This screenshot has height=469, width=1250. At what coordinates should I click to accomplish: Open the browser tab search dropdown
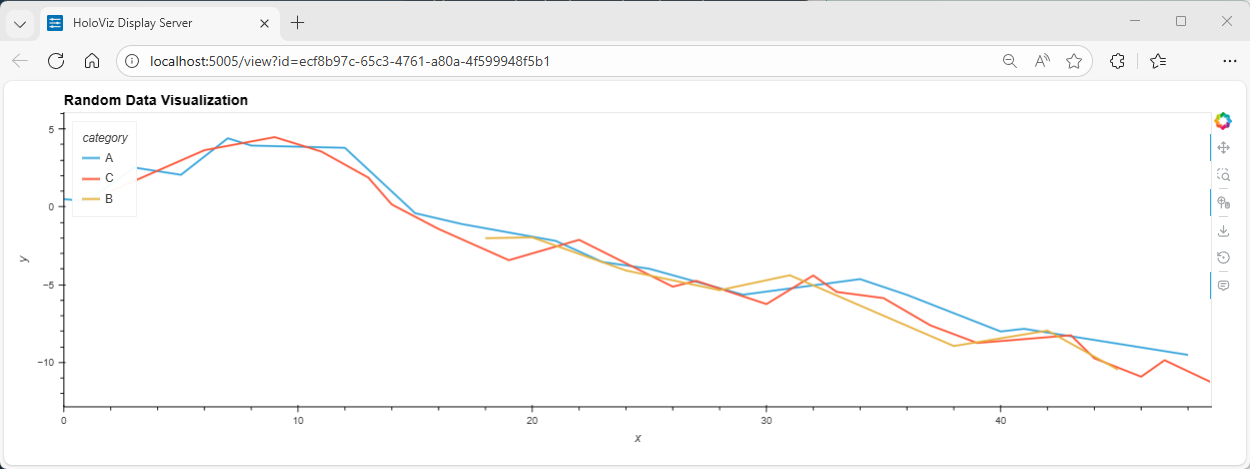click(x=19, y=23)
